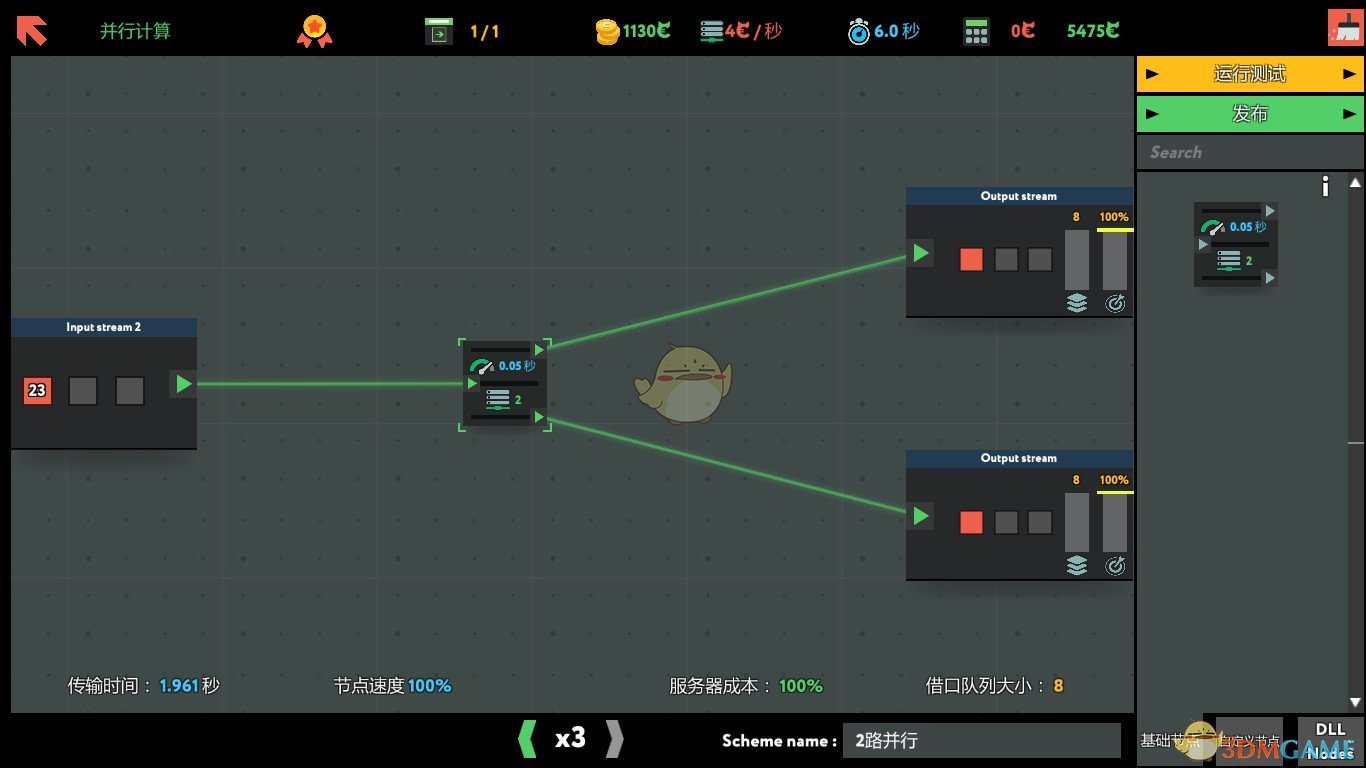Viewport: 1366px width, 768px height.
Task: Click the x3 multiplier text
Action: [x=570, y=739]
